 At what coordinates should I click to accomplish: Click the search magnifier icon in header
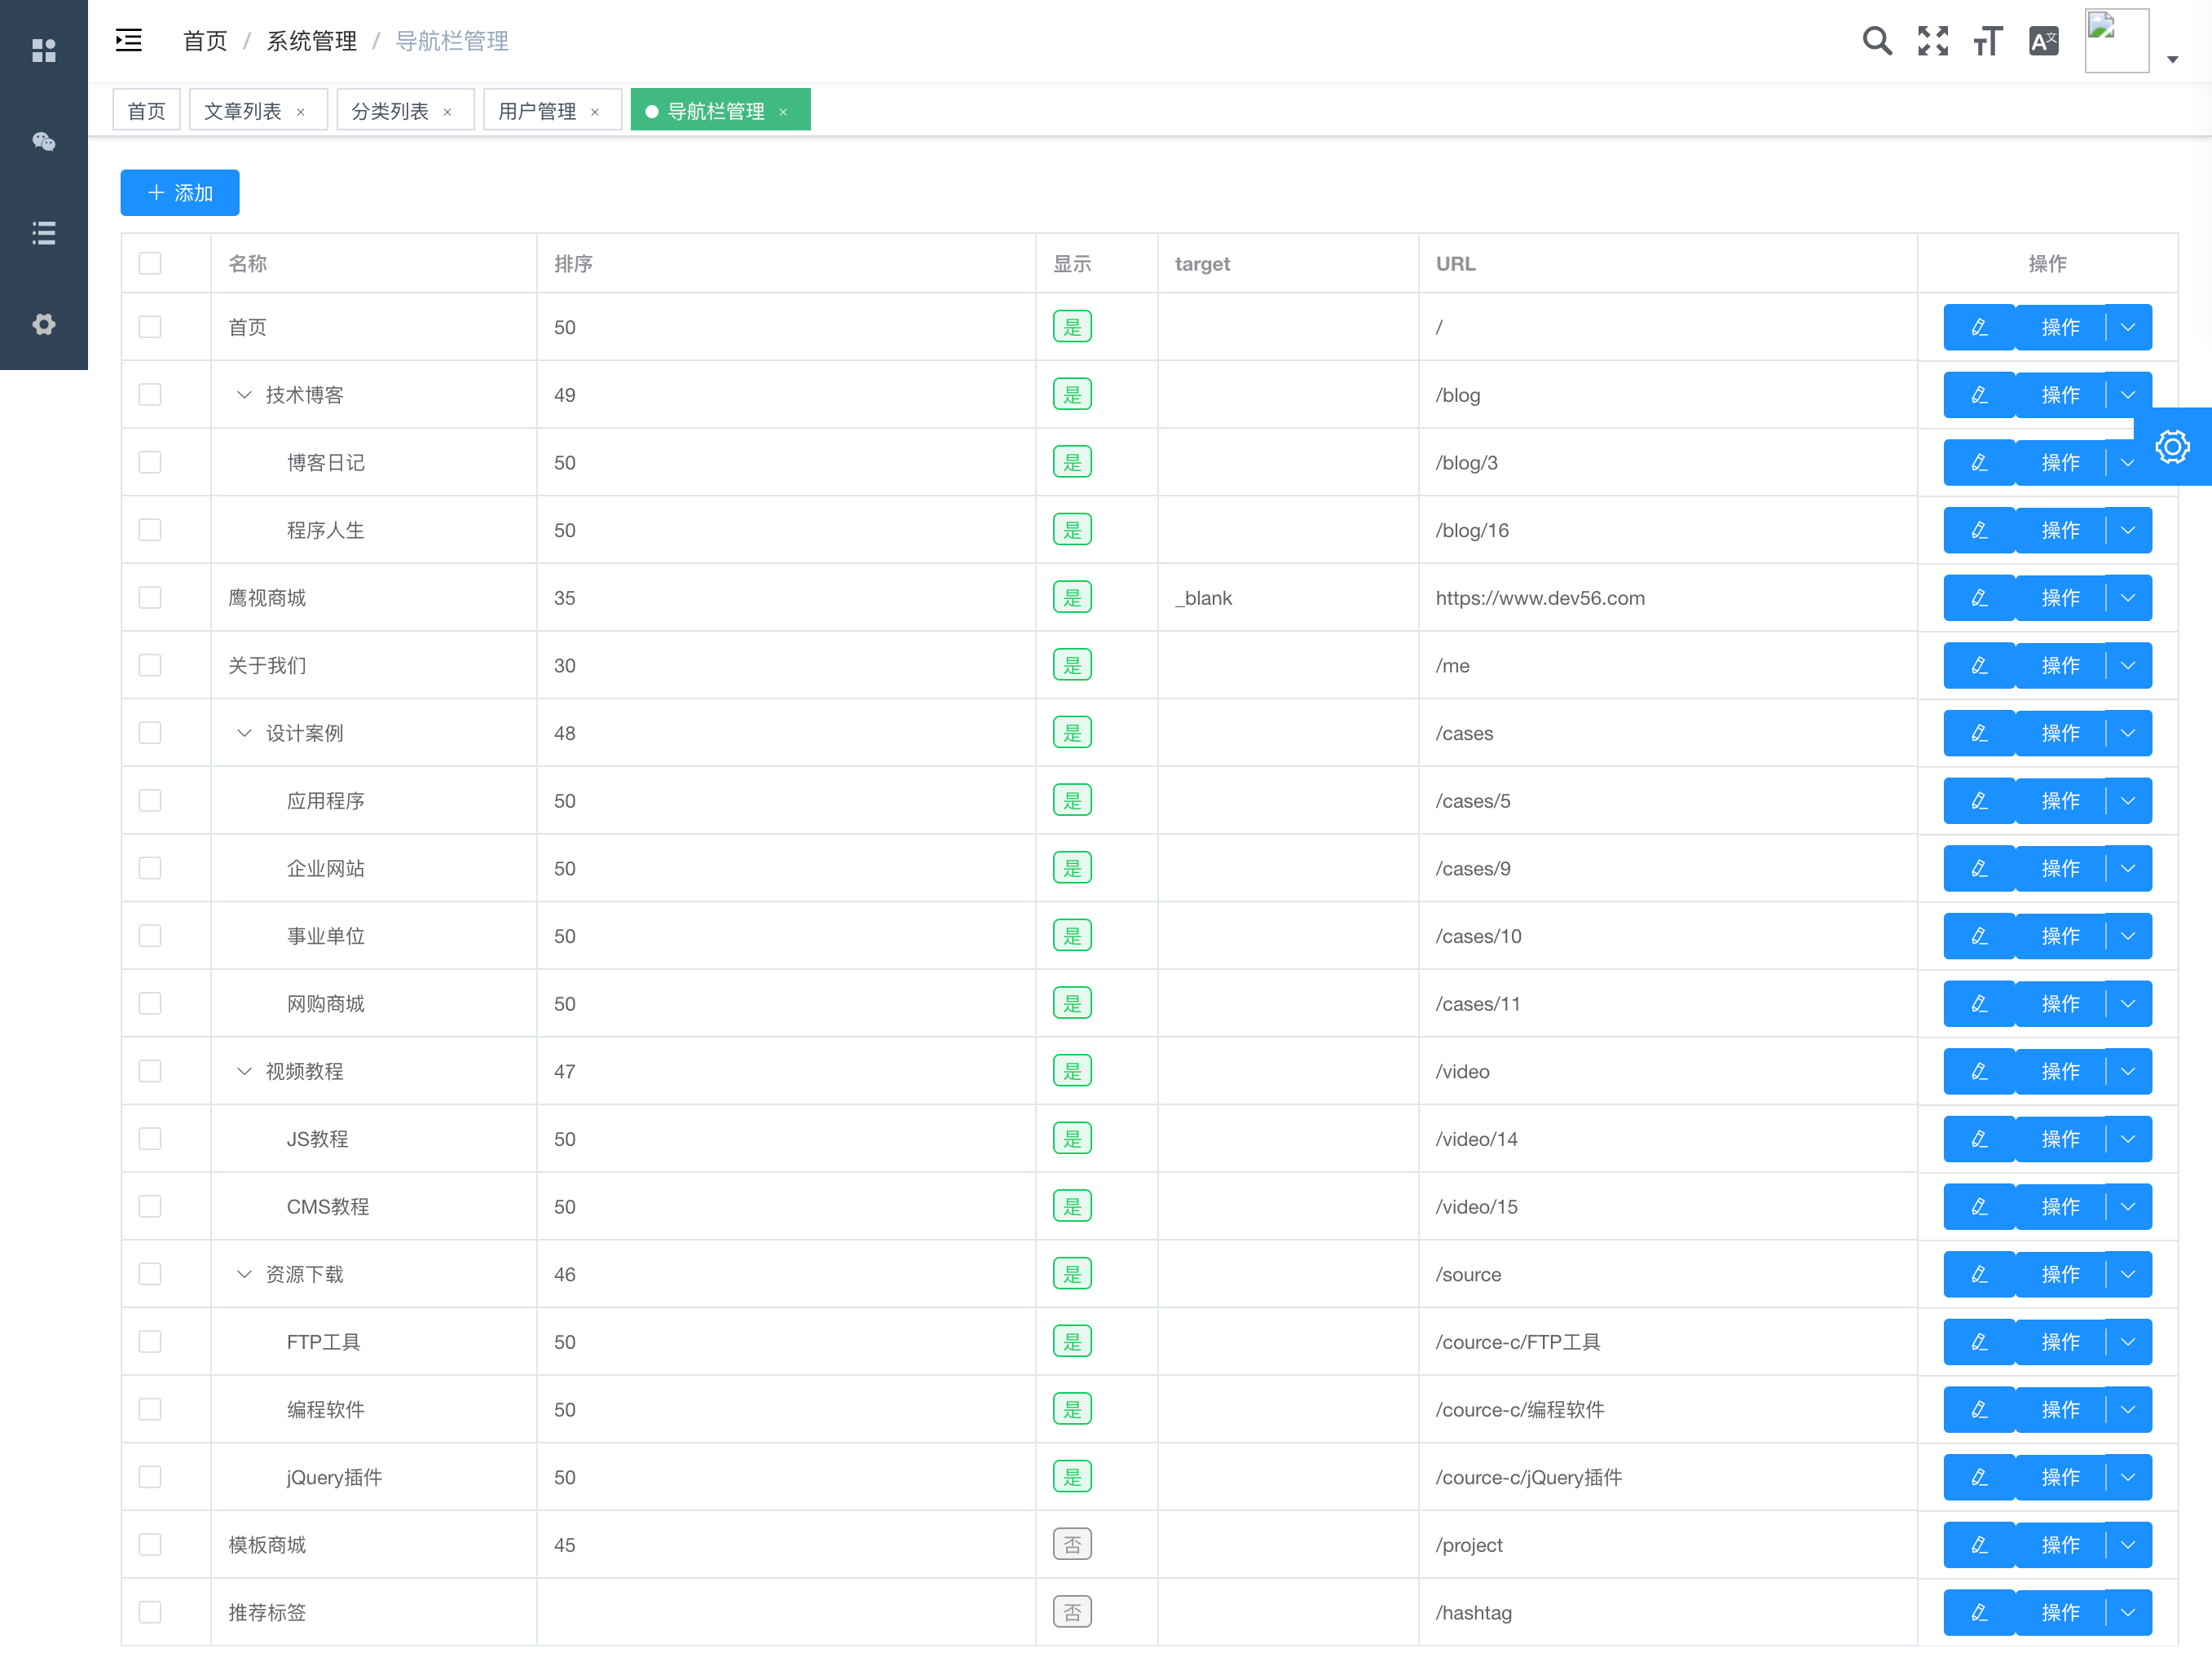click(x=1877, y=41)
